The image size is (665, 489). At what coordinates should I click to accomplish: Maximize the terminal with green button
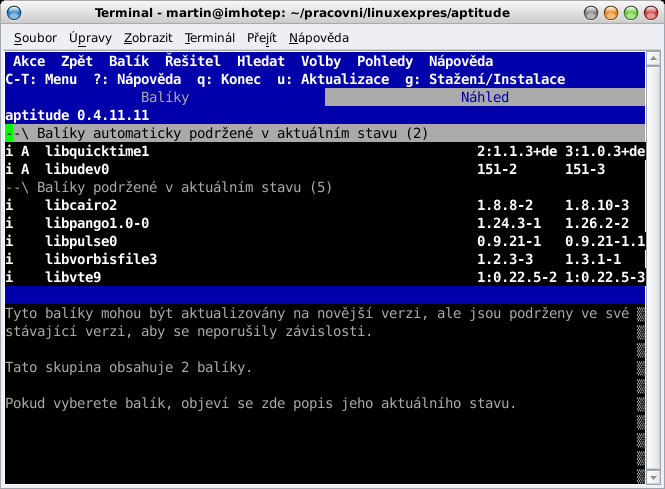[x=631, y=13]
